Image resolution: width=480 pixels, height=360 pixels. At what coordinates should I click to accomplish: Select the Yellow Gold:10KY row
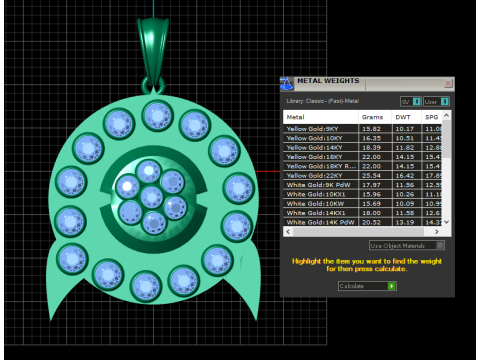tap(363, 138)
